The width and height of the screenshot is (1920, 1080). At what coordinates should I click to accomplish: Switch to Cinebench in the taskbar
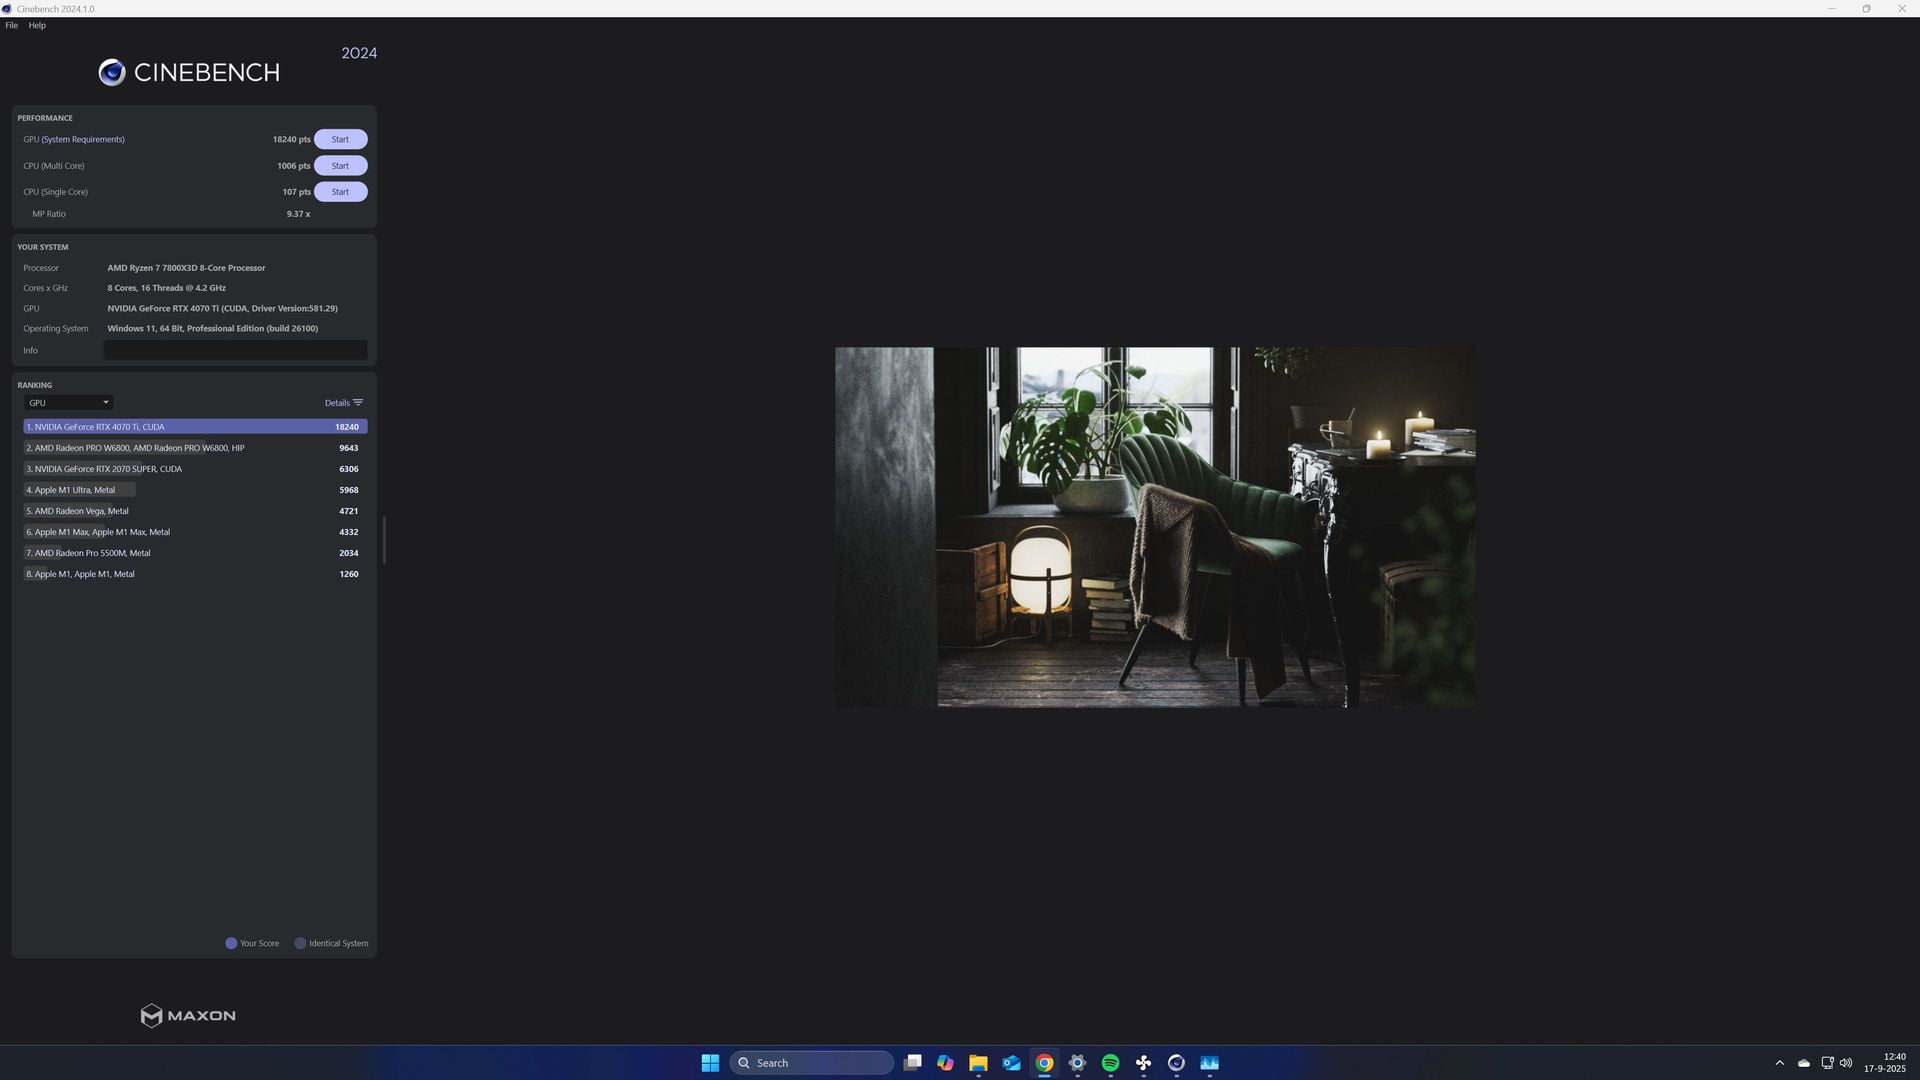point(1176,1063)
